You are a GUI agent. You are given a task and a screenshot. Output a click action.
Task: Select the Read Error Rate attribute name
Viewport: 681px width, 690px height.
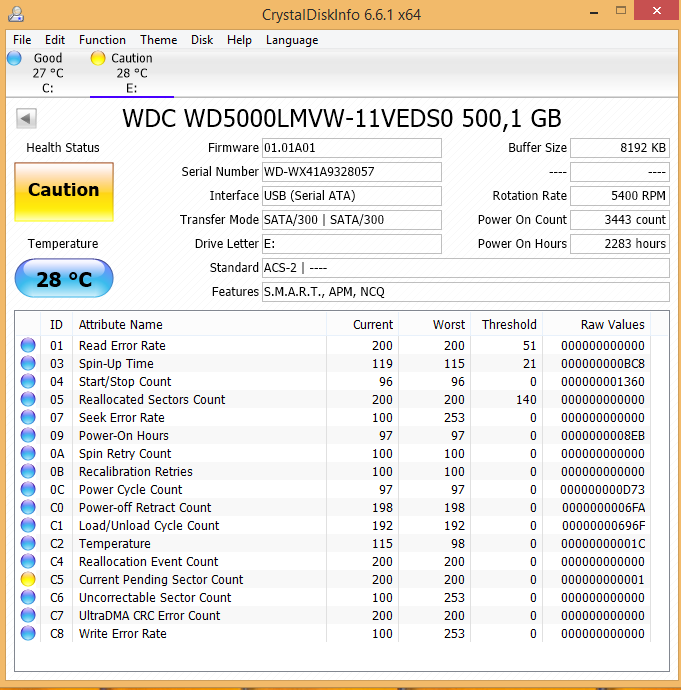[x=122, y=346]
